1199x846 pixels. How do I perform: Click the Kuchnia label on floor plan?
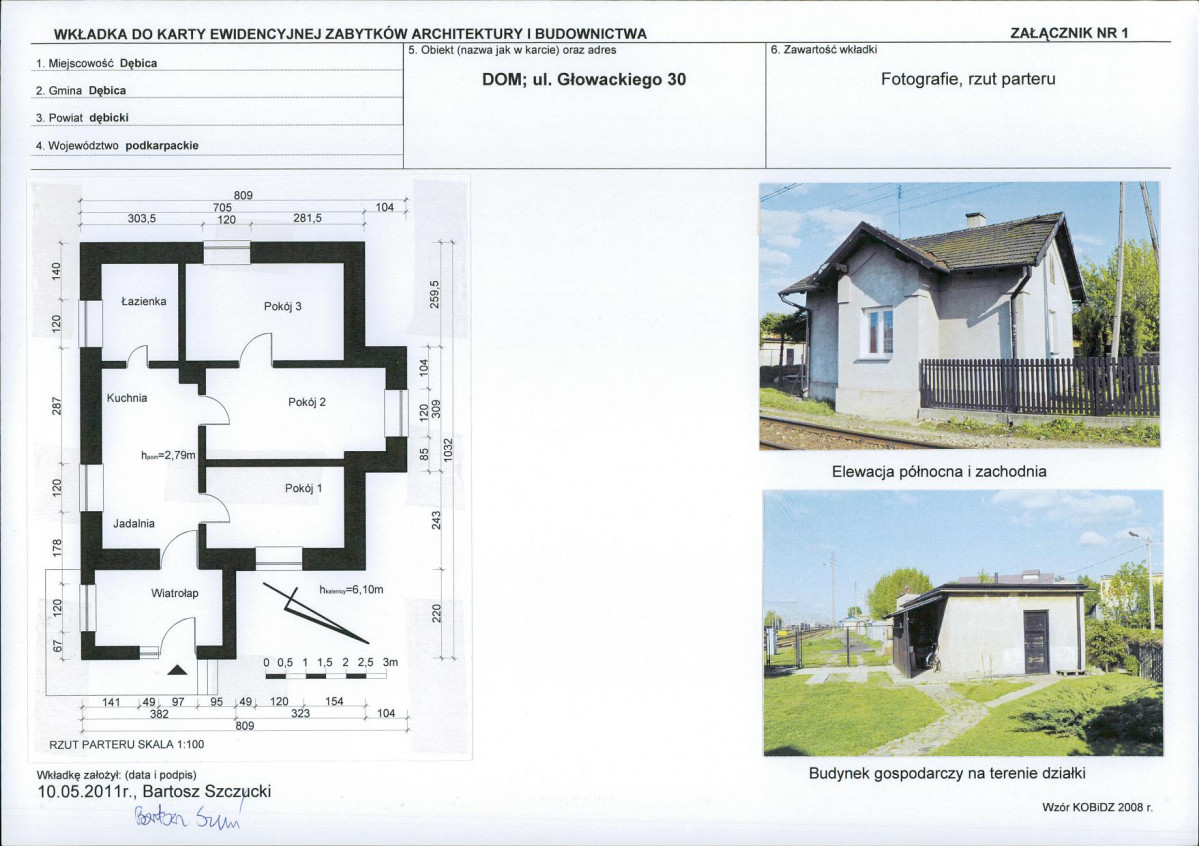[x=127, y=398]
